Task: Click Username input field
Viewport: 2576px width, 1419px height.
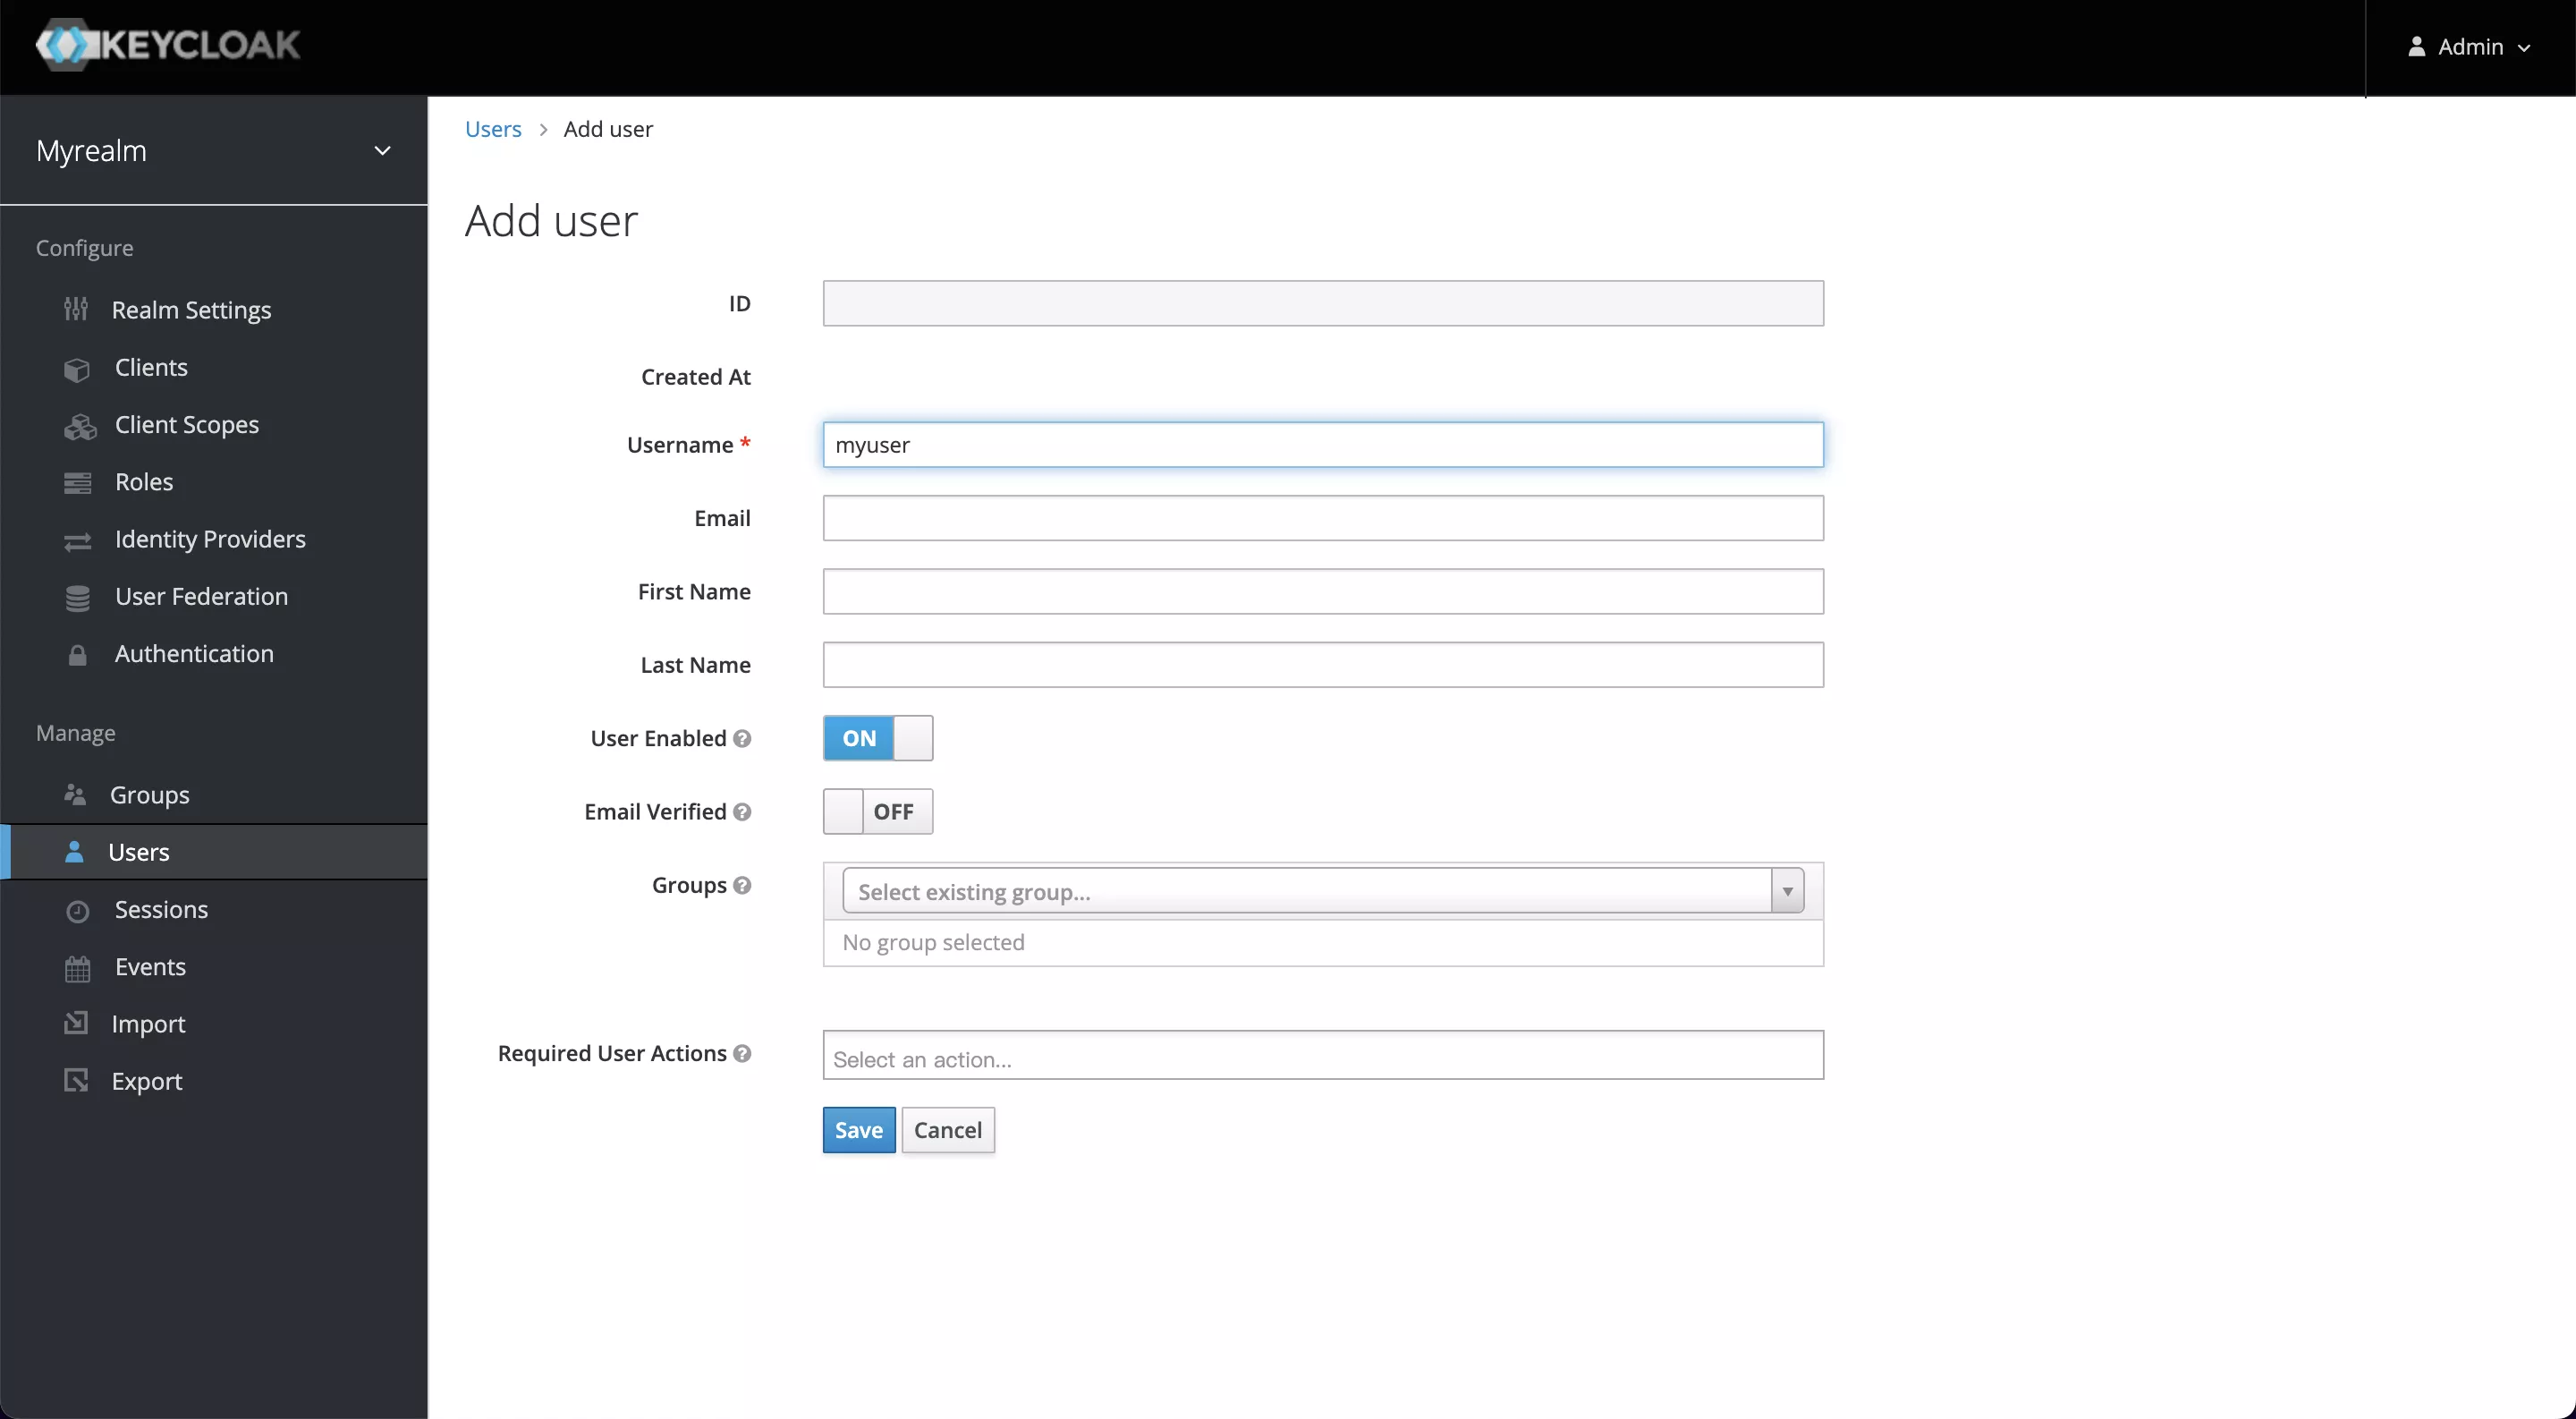Action: pos(1322,444)
